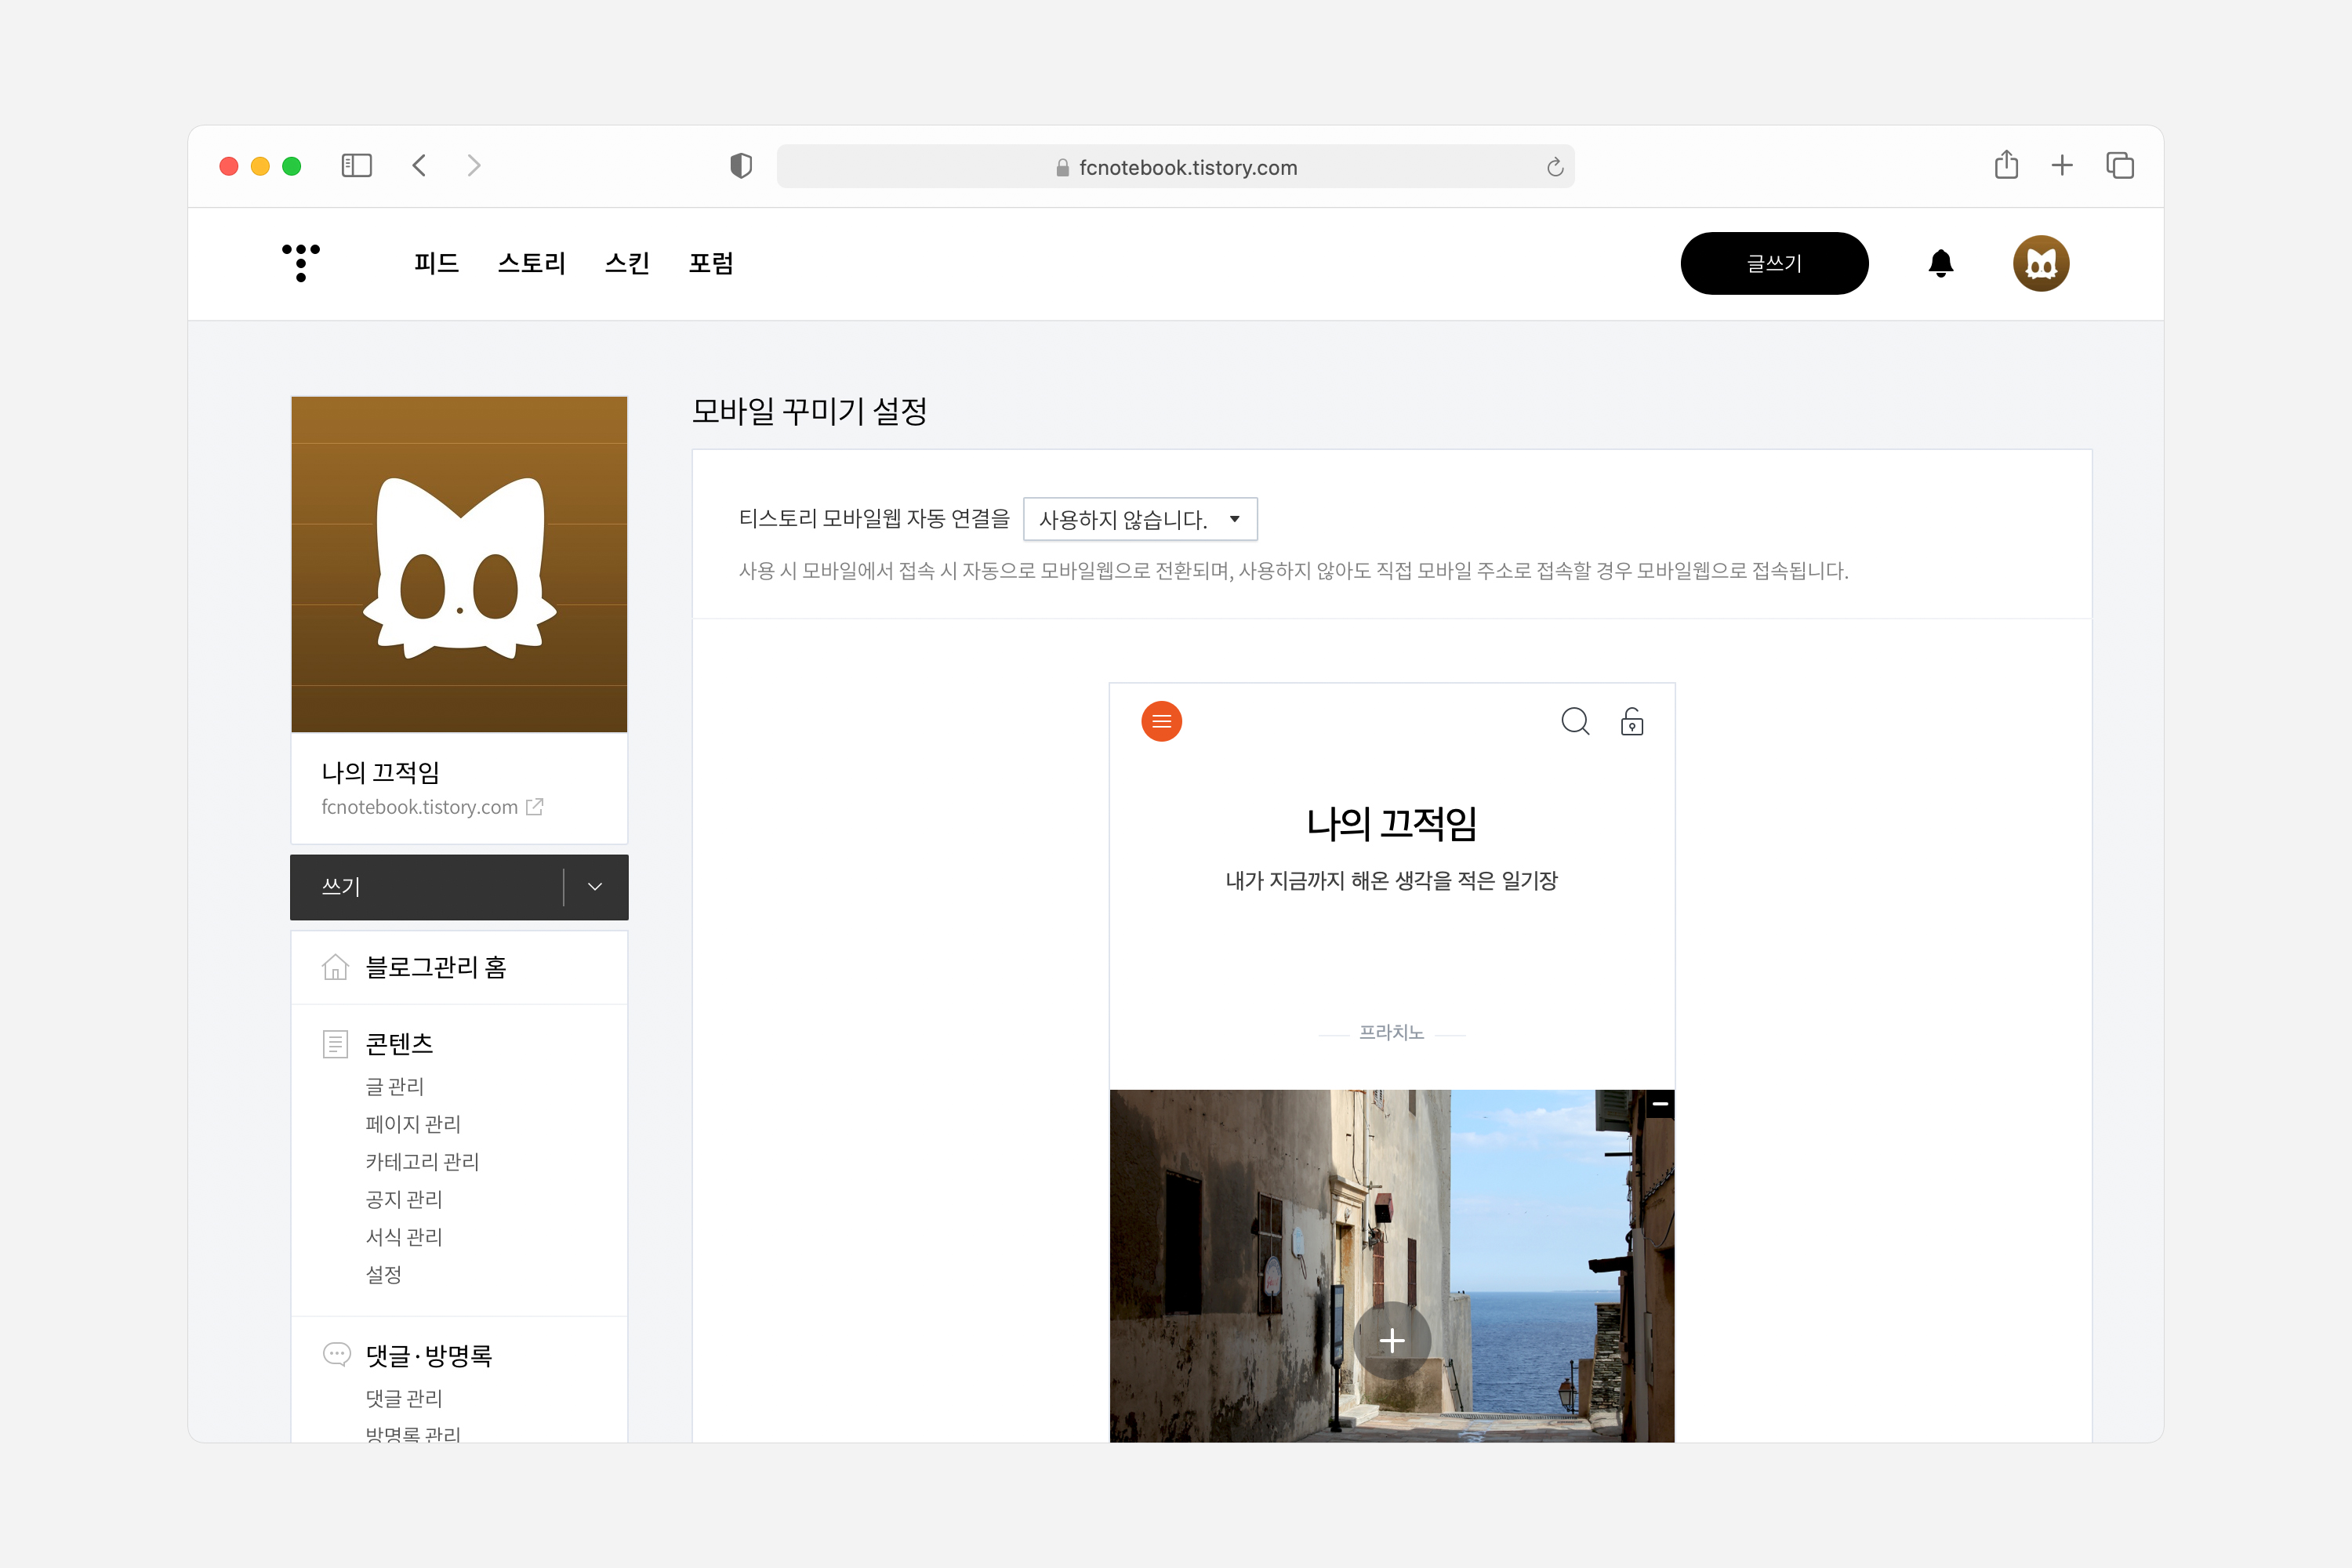Click the orange hamburger menu in preview
The height and width of the screenshot is (1568, 2352).
pos(1161,721)
